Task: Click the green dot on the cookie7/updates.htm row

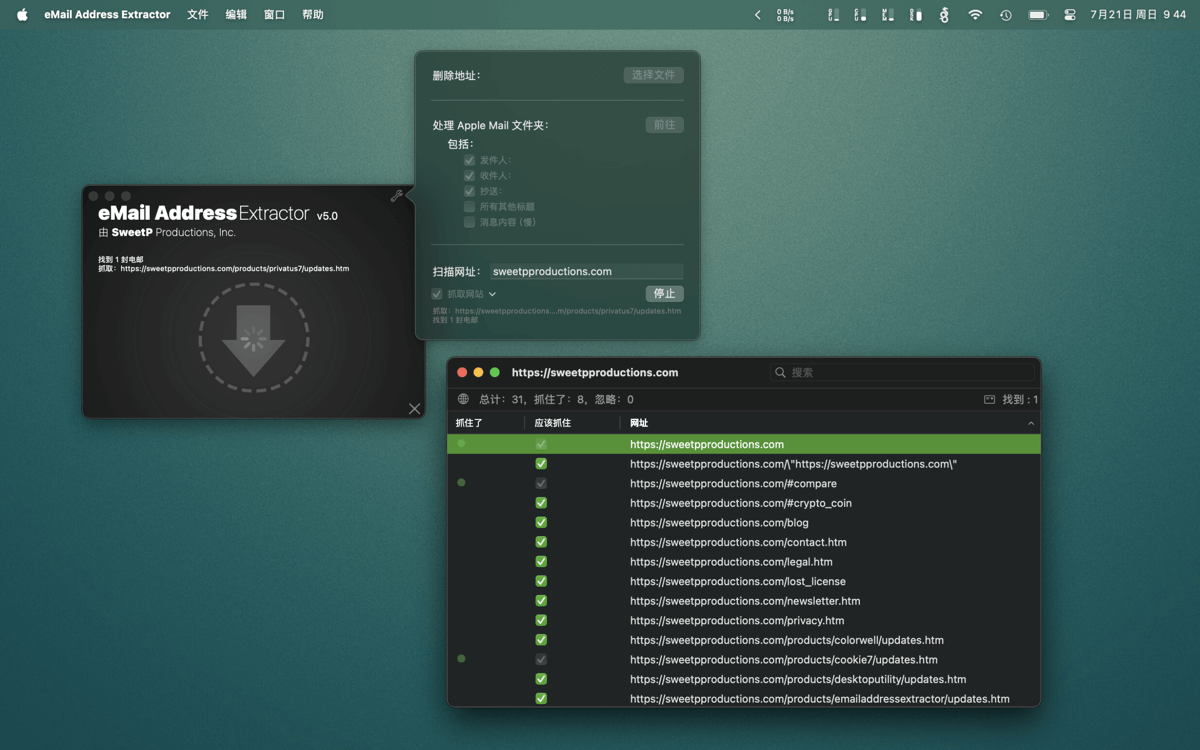Action: pyautogui.click(x=461, y=659)
